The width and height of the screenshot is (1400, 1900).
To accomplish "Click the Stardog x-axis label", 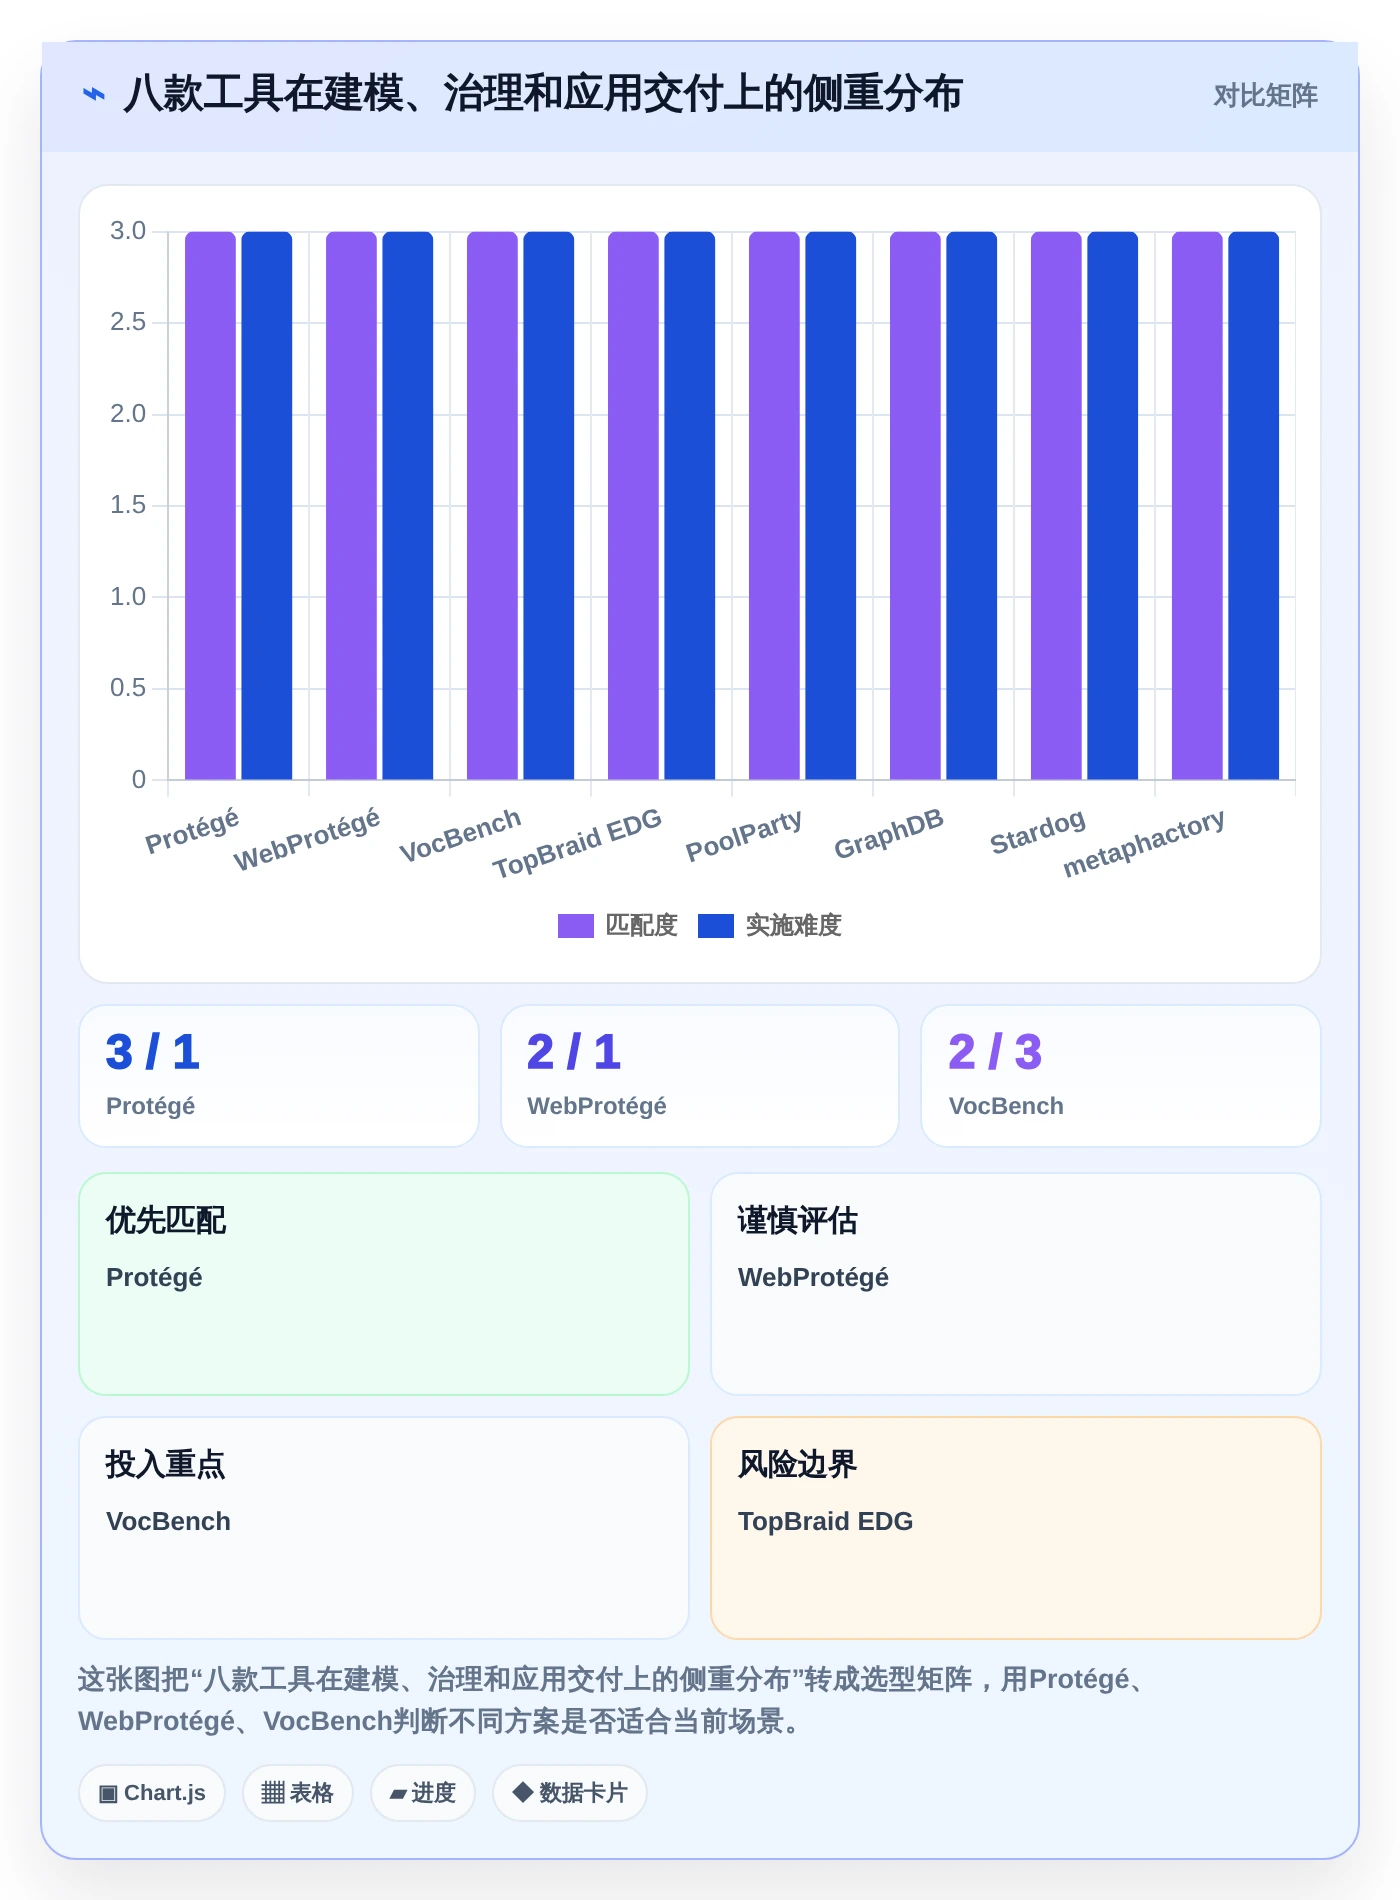I will click(1038, 832).
